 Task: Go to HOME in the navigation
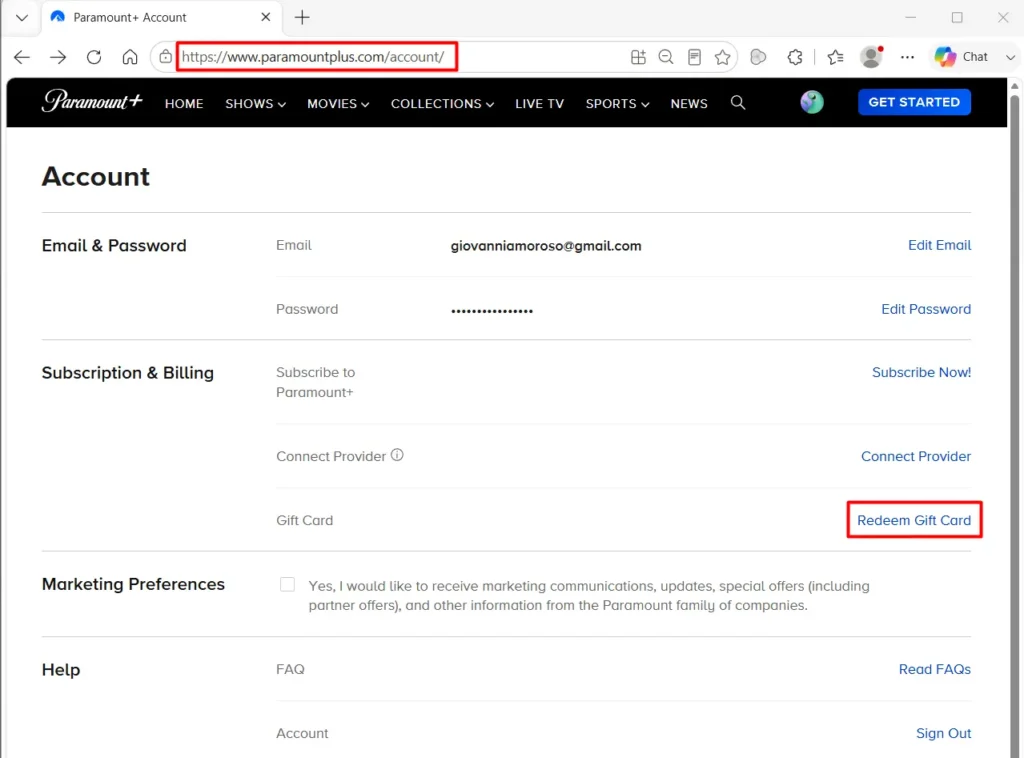click(184, 104)
